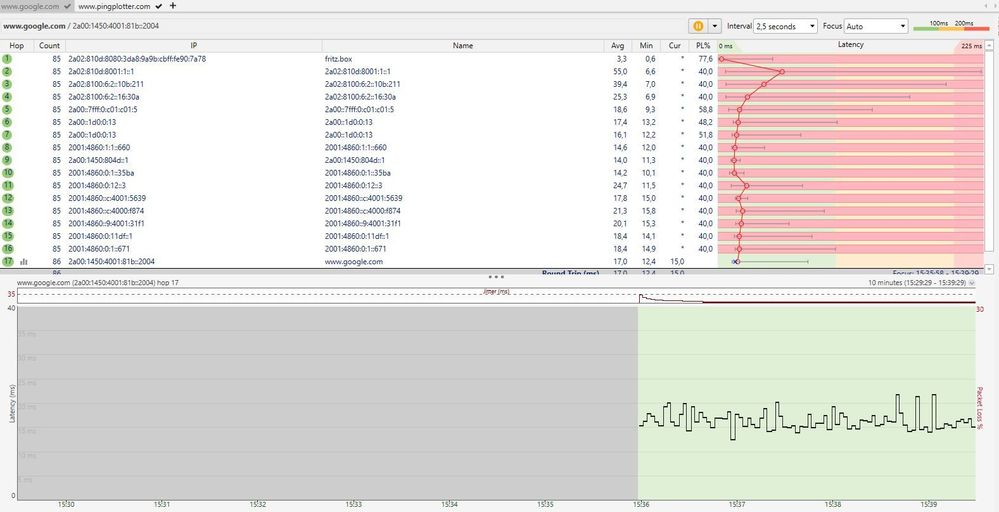The height and width of the screenshot is (512, 999).
Task: Sort by the Count column header
Action: click(49, 46)
